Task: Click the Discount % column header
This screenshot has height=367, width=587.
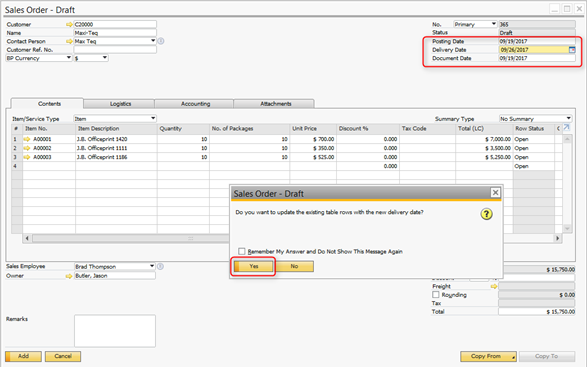Action: (368, 128)
